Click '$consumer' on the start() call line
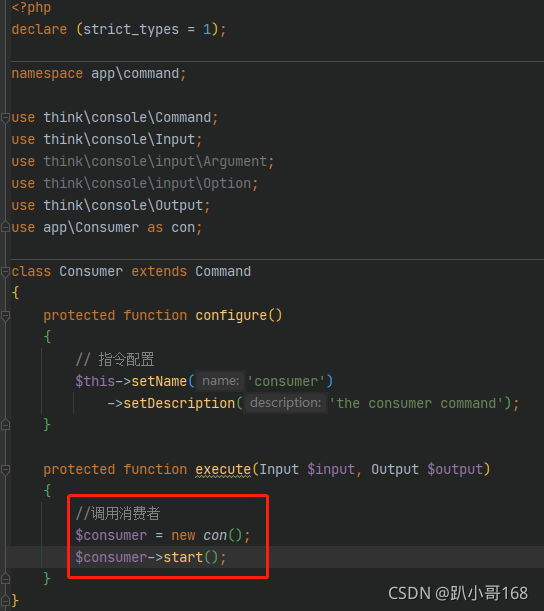Image resolution: width=544 pixels, height=611 pixels. (x=111, y=557)
